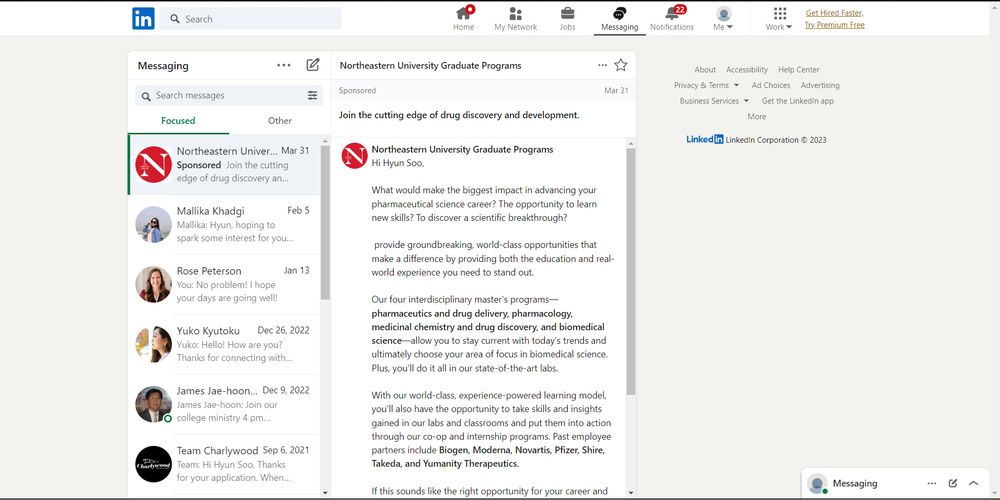Click message pane scroll down arrow
This screenshot has height=500, width=1000.
pos(631,492)
